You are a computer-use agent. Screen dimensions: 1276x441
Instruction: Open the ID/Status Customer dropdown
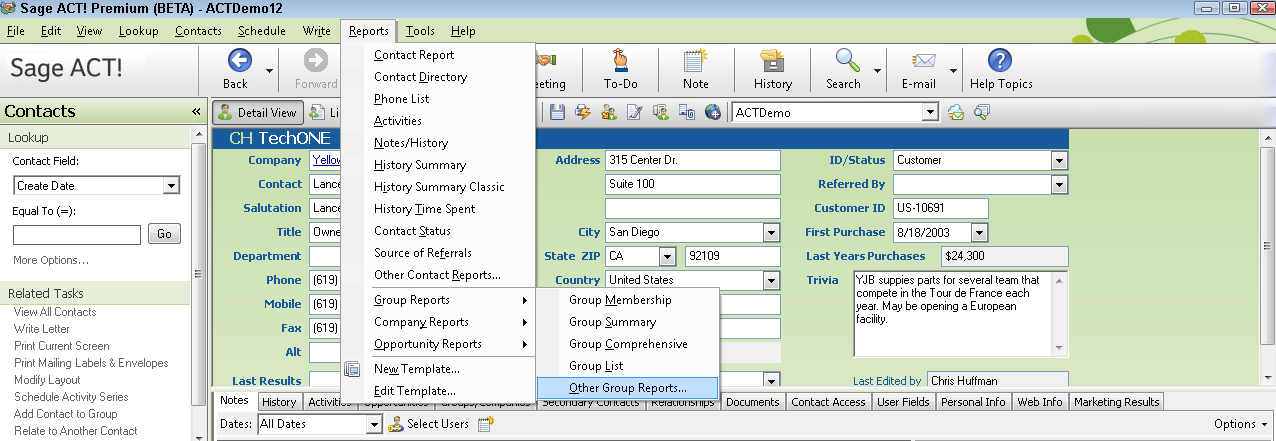pos(1059,160)
